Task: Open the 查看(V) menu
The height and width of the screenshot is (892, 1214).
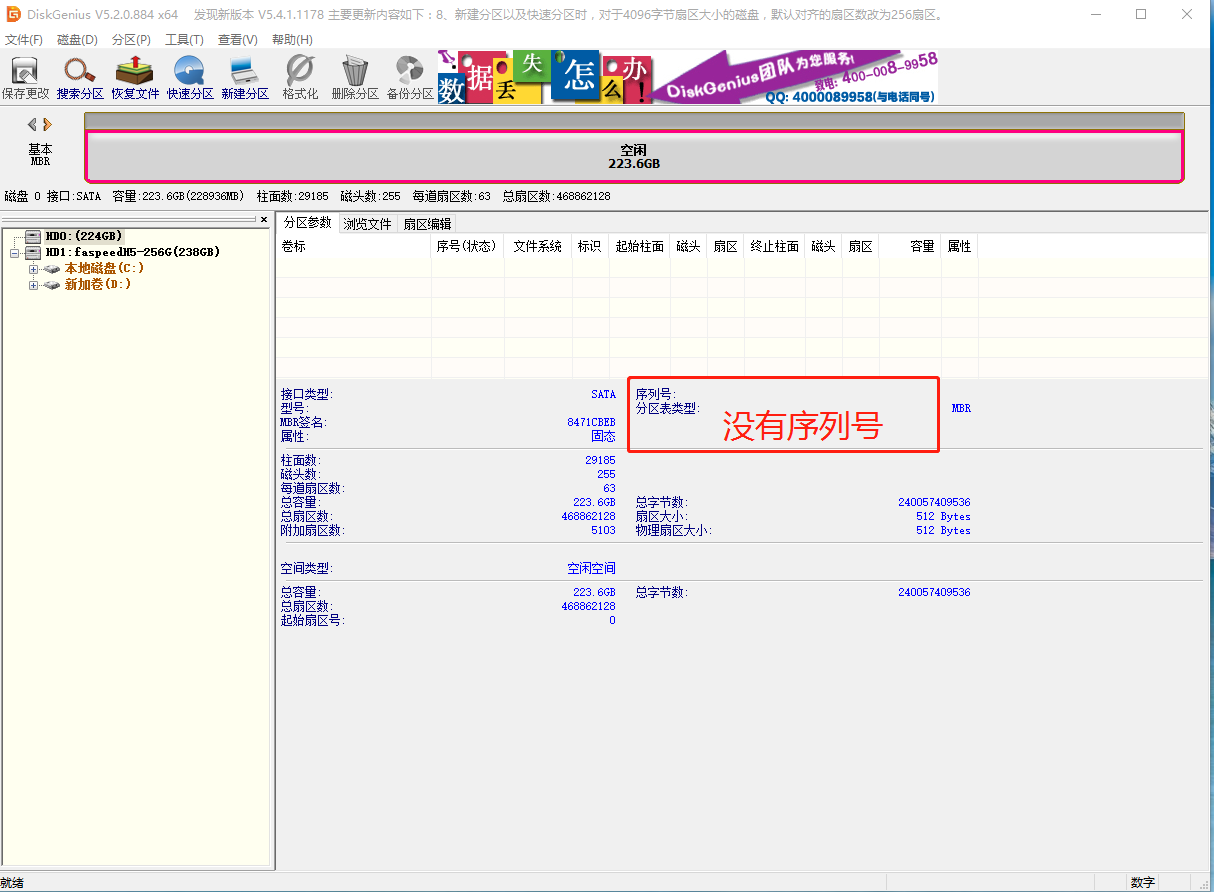Action: pos(237,39)
